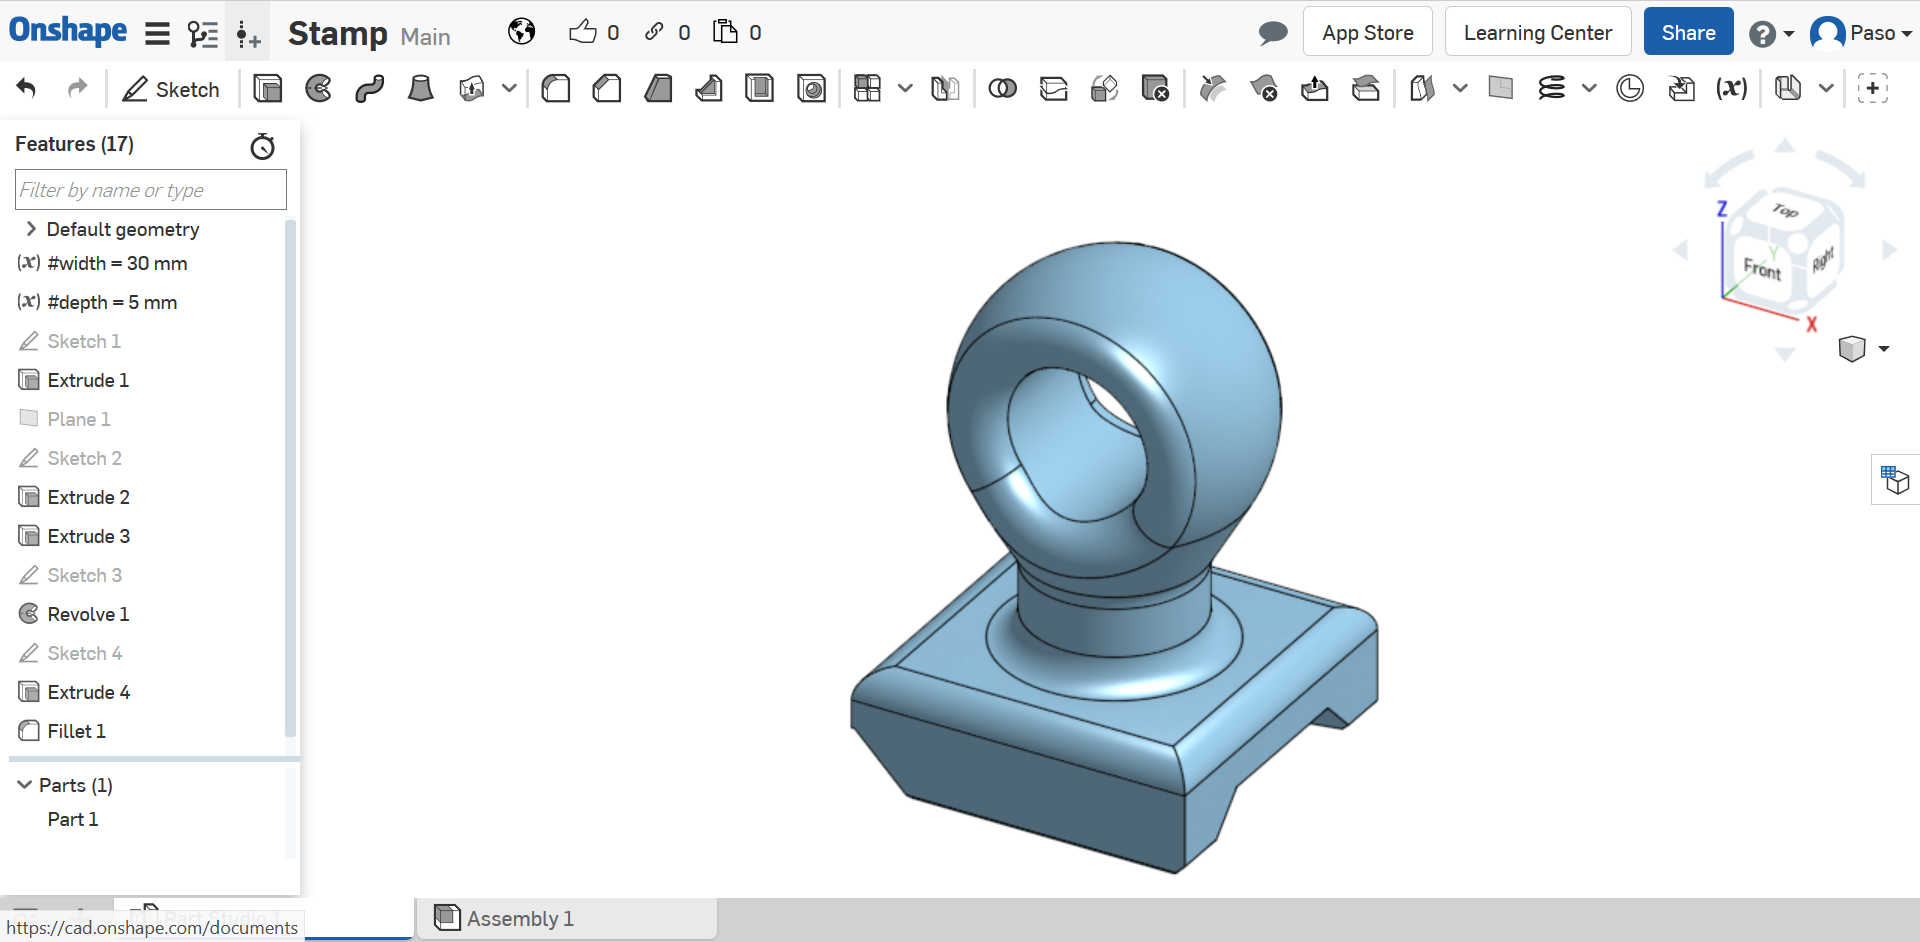Select the Modify fillet tool
This screenshot has height=942, width=1920.
(1213, 89)
